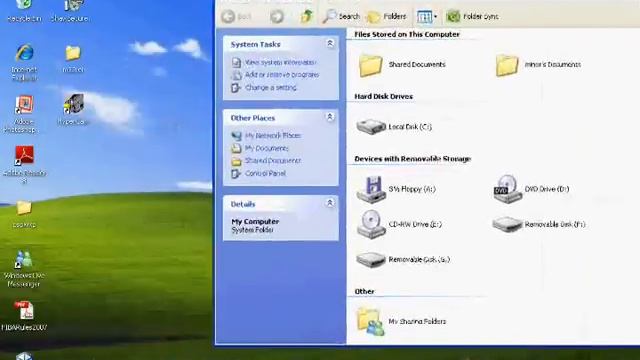Select Internet Explorer desktop icon
640x360 pixels.
coord(24,62)
